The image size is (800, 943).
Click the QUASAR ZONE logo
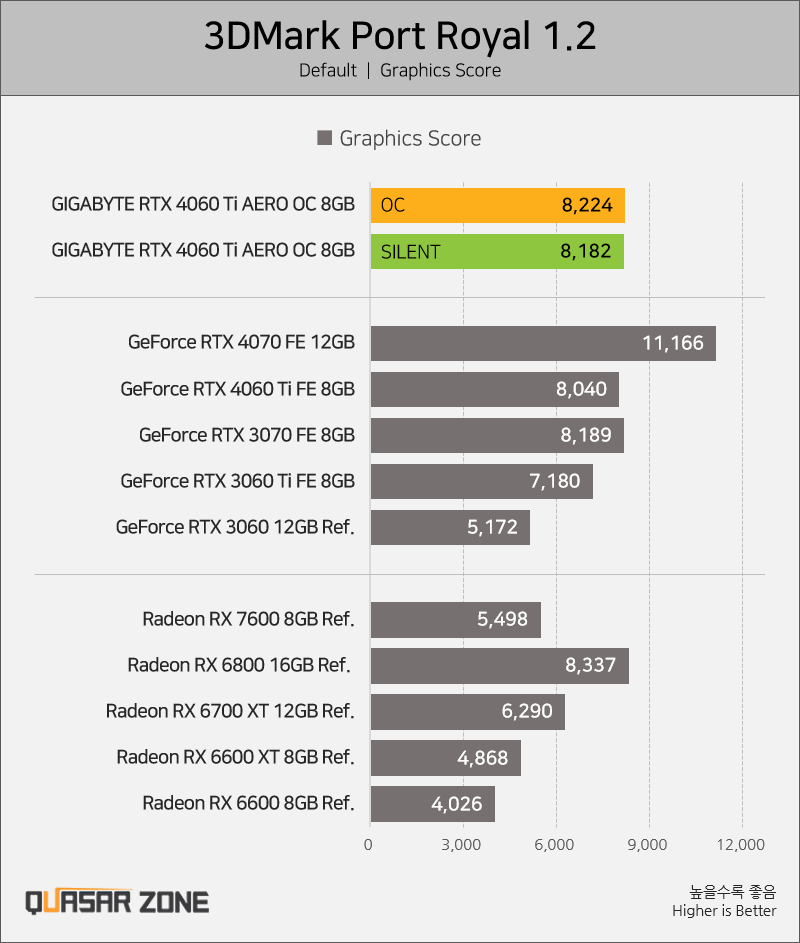117,902
